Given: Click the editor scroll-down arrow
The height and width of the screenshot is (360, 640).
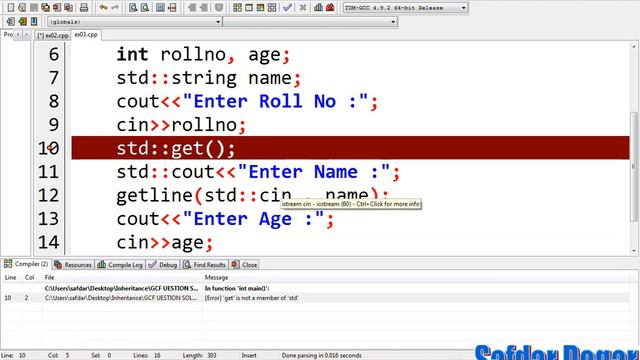Looking at the screenshot, I should (x=634, y=251).
